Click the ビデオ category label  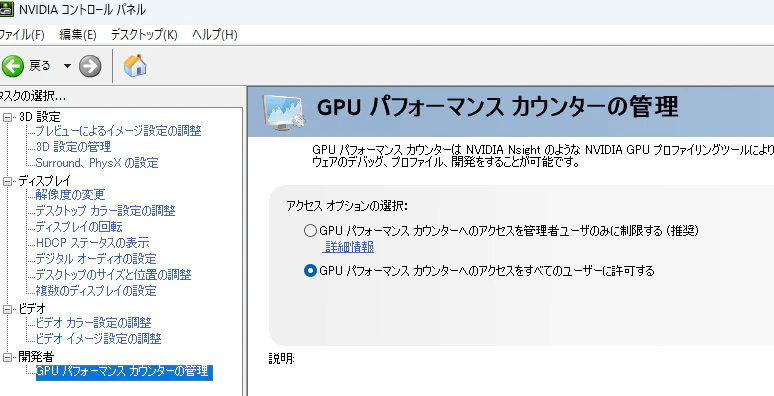[32, 309]
